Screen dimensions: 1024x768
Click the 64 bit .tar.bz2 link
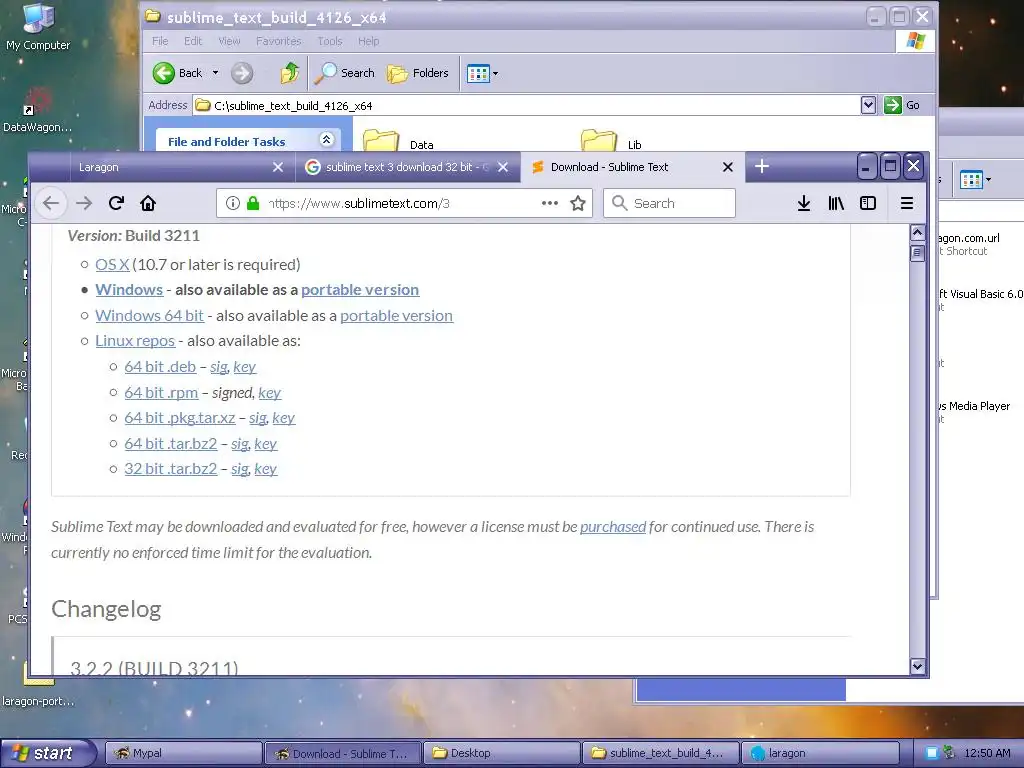pyautogui.click(x=170, y=443)
